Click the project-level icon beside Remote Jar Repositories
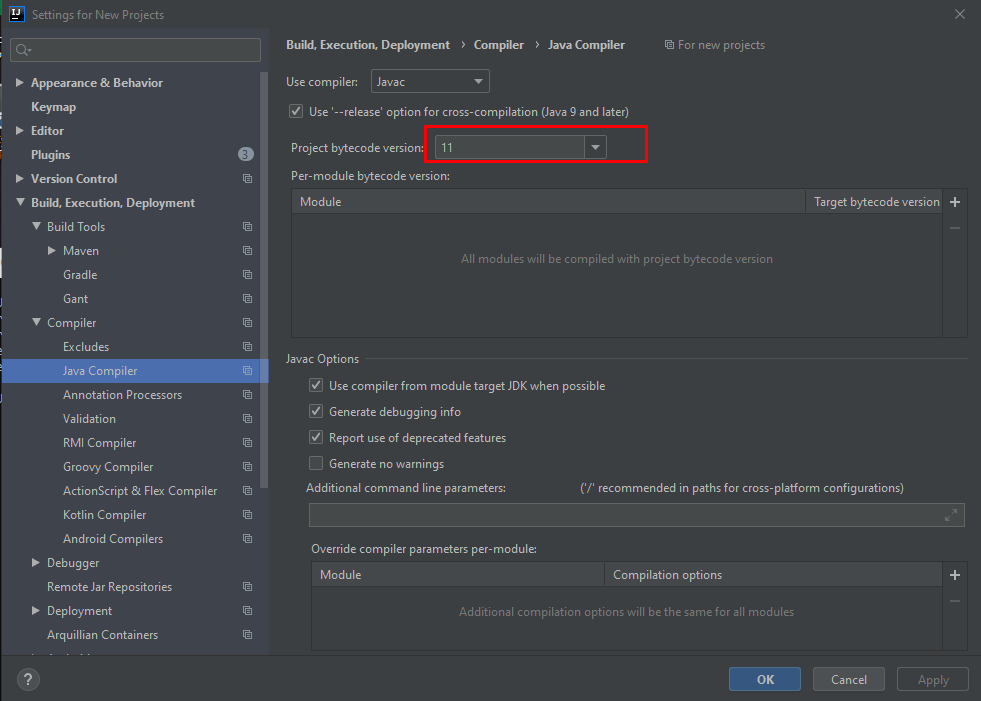 [247, 586]
